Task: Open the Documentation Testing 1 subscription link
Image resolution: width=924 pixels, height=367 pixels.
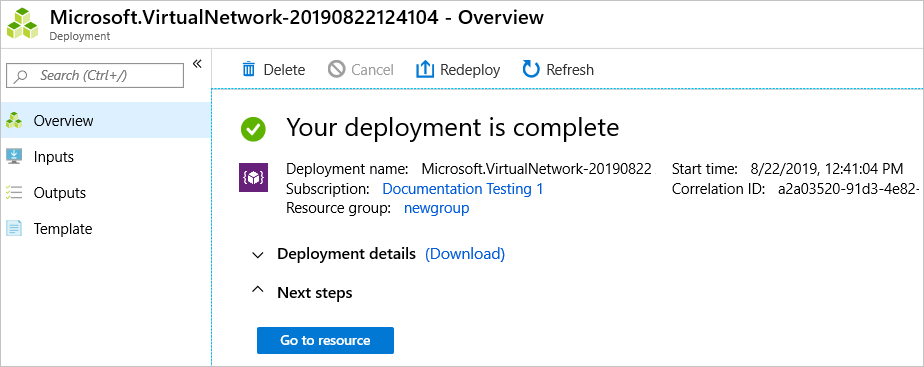Action: pyautogui.click(x=463, y=189)
